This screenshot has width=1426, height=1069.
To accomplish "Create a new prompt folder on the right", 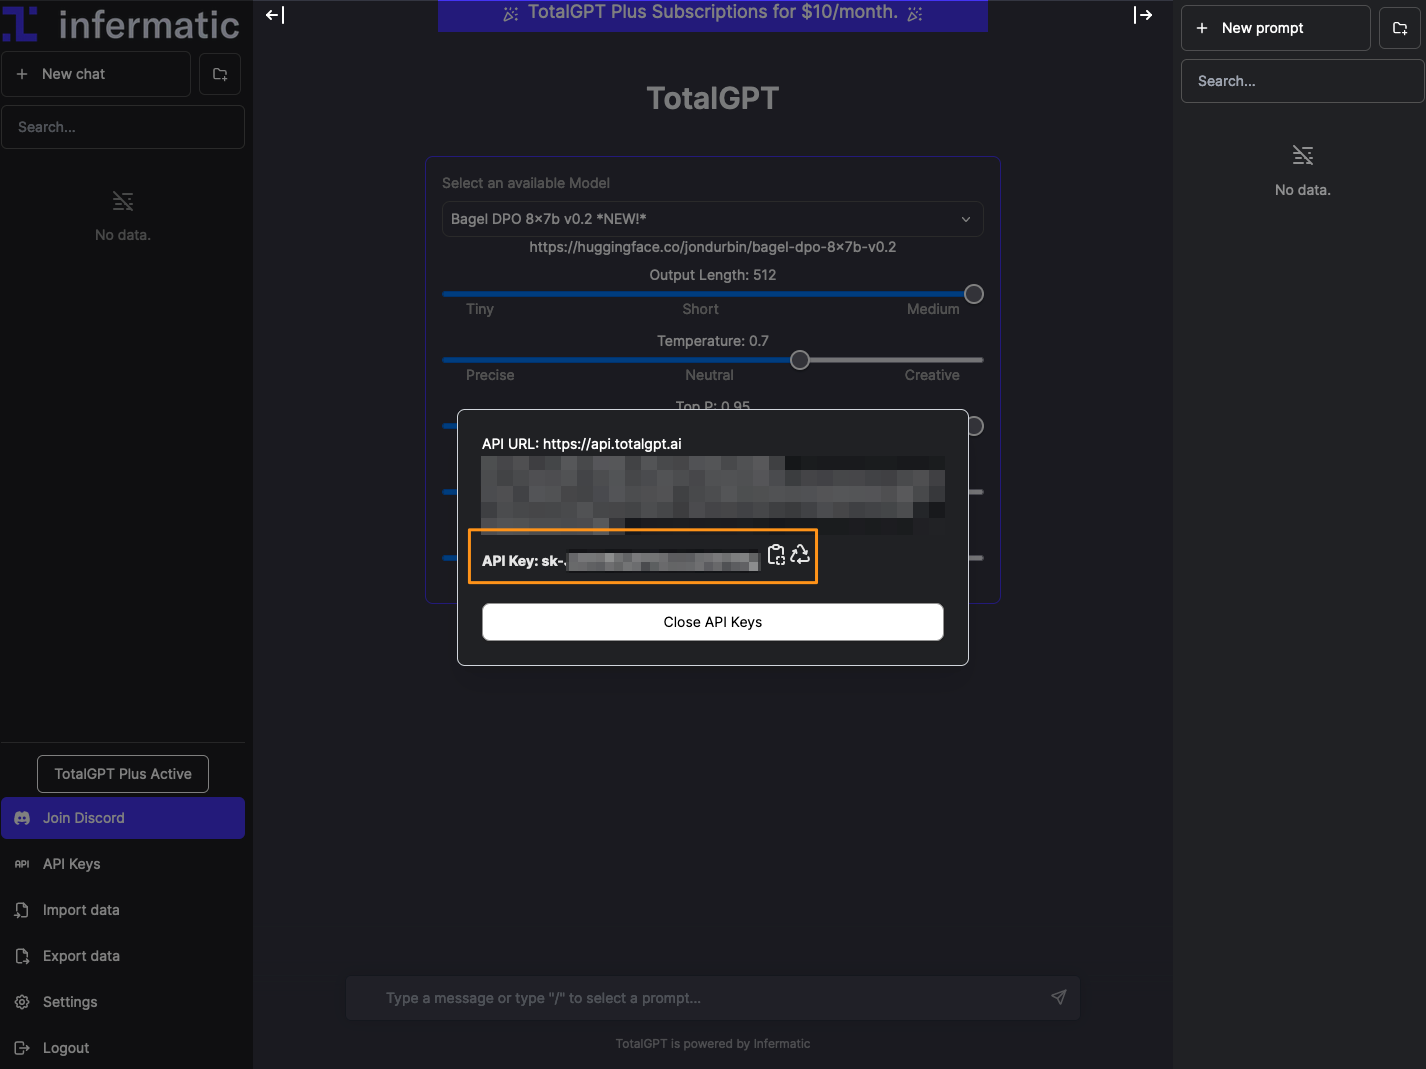I will pyautogui.click(x=1400, y=27).
